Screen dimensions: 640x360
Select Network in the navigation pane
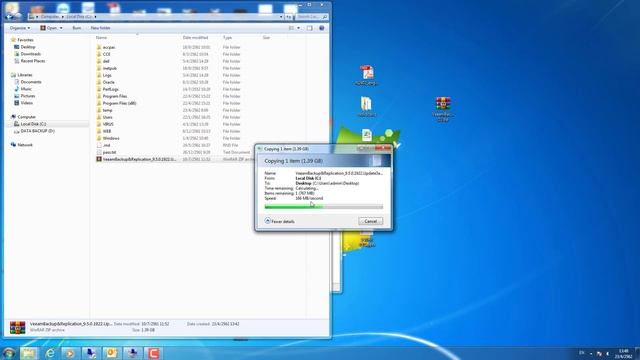click(x=25, y=145)
